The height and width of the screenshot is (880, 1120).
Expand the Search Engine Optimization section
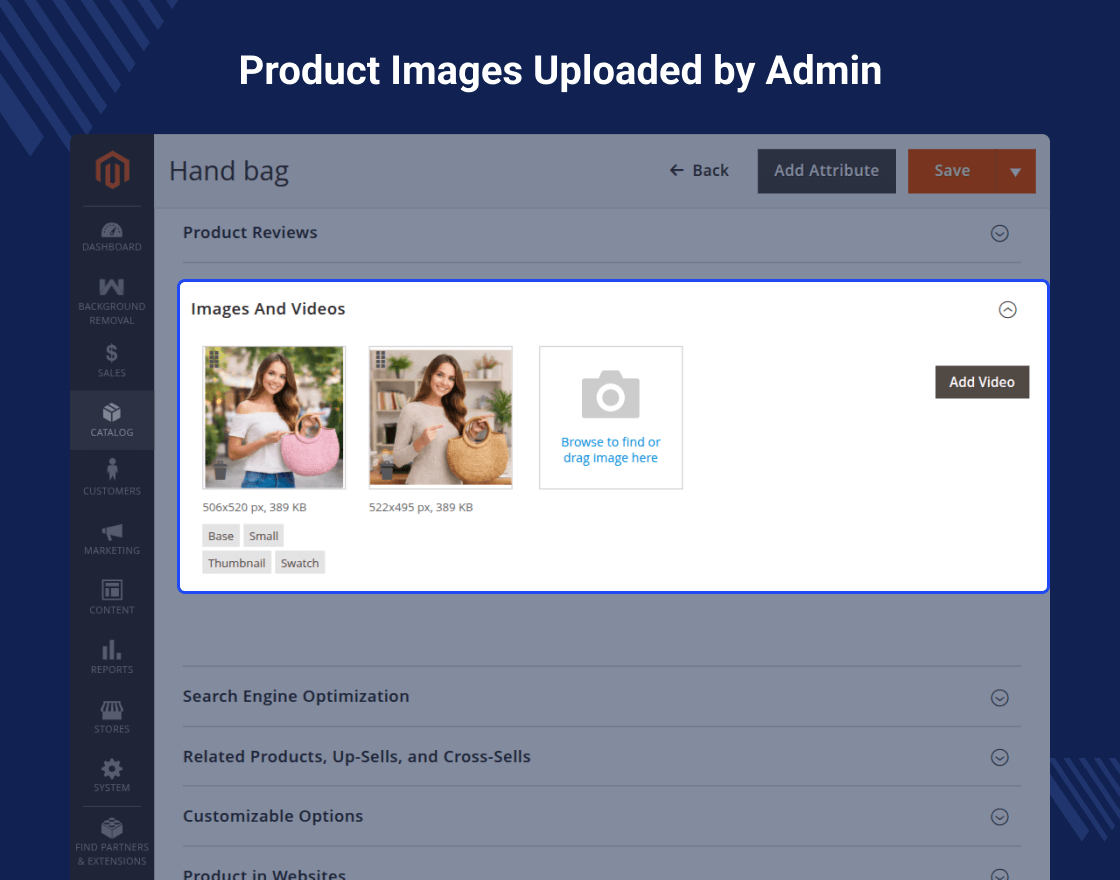click(999, 698)
